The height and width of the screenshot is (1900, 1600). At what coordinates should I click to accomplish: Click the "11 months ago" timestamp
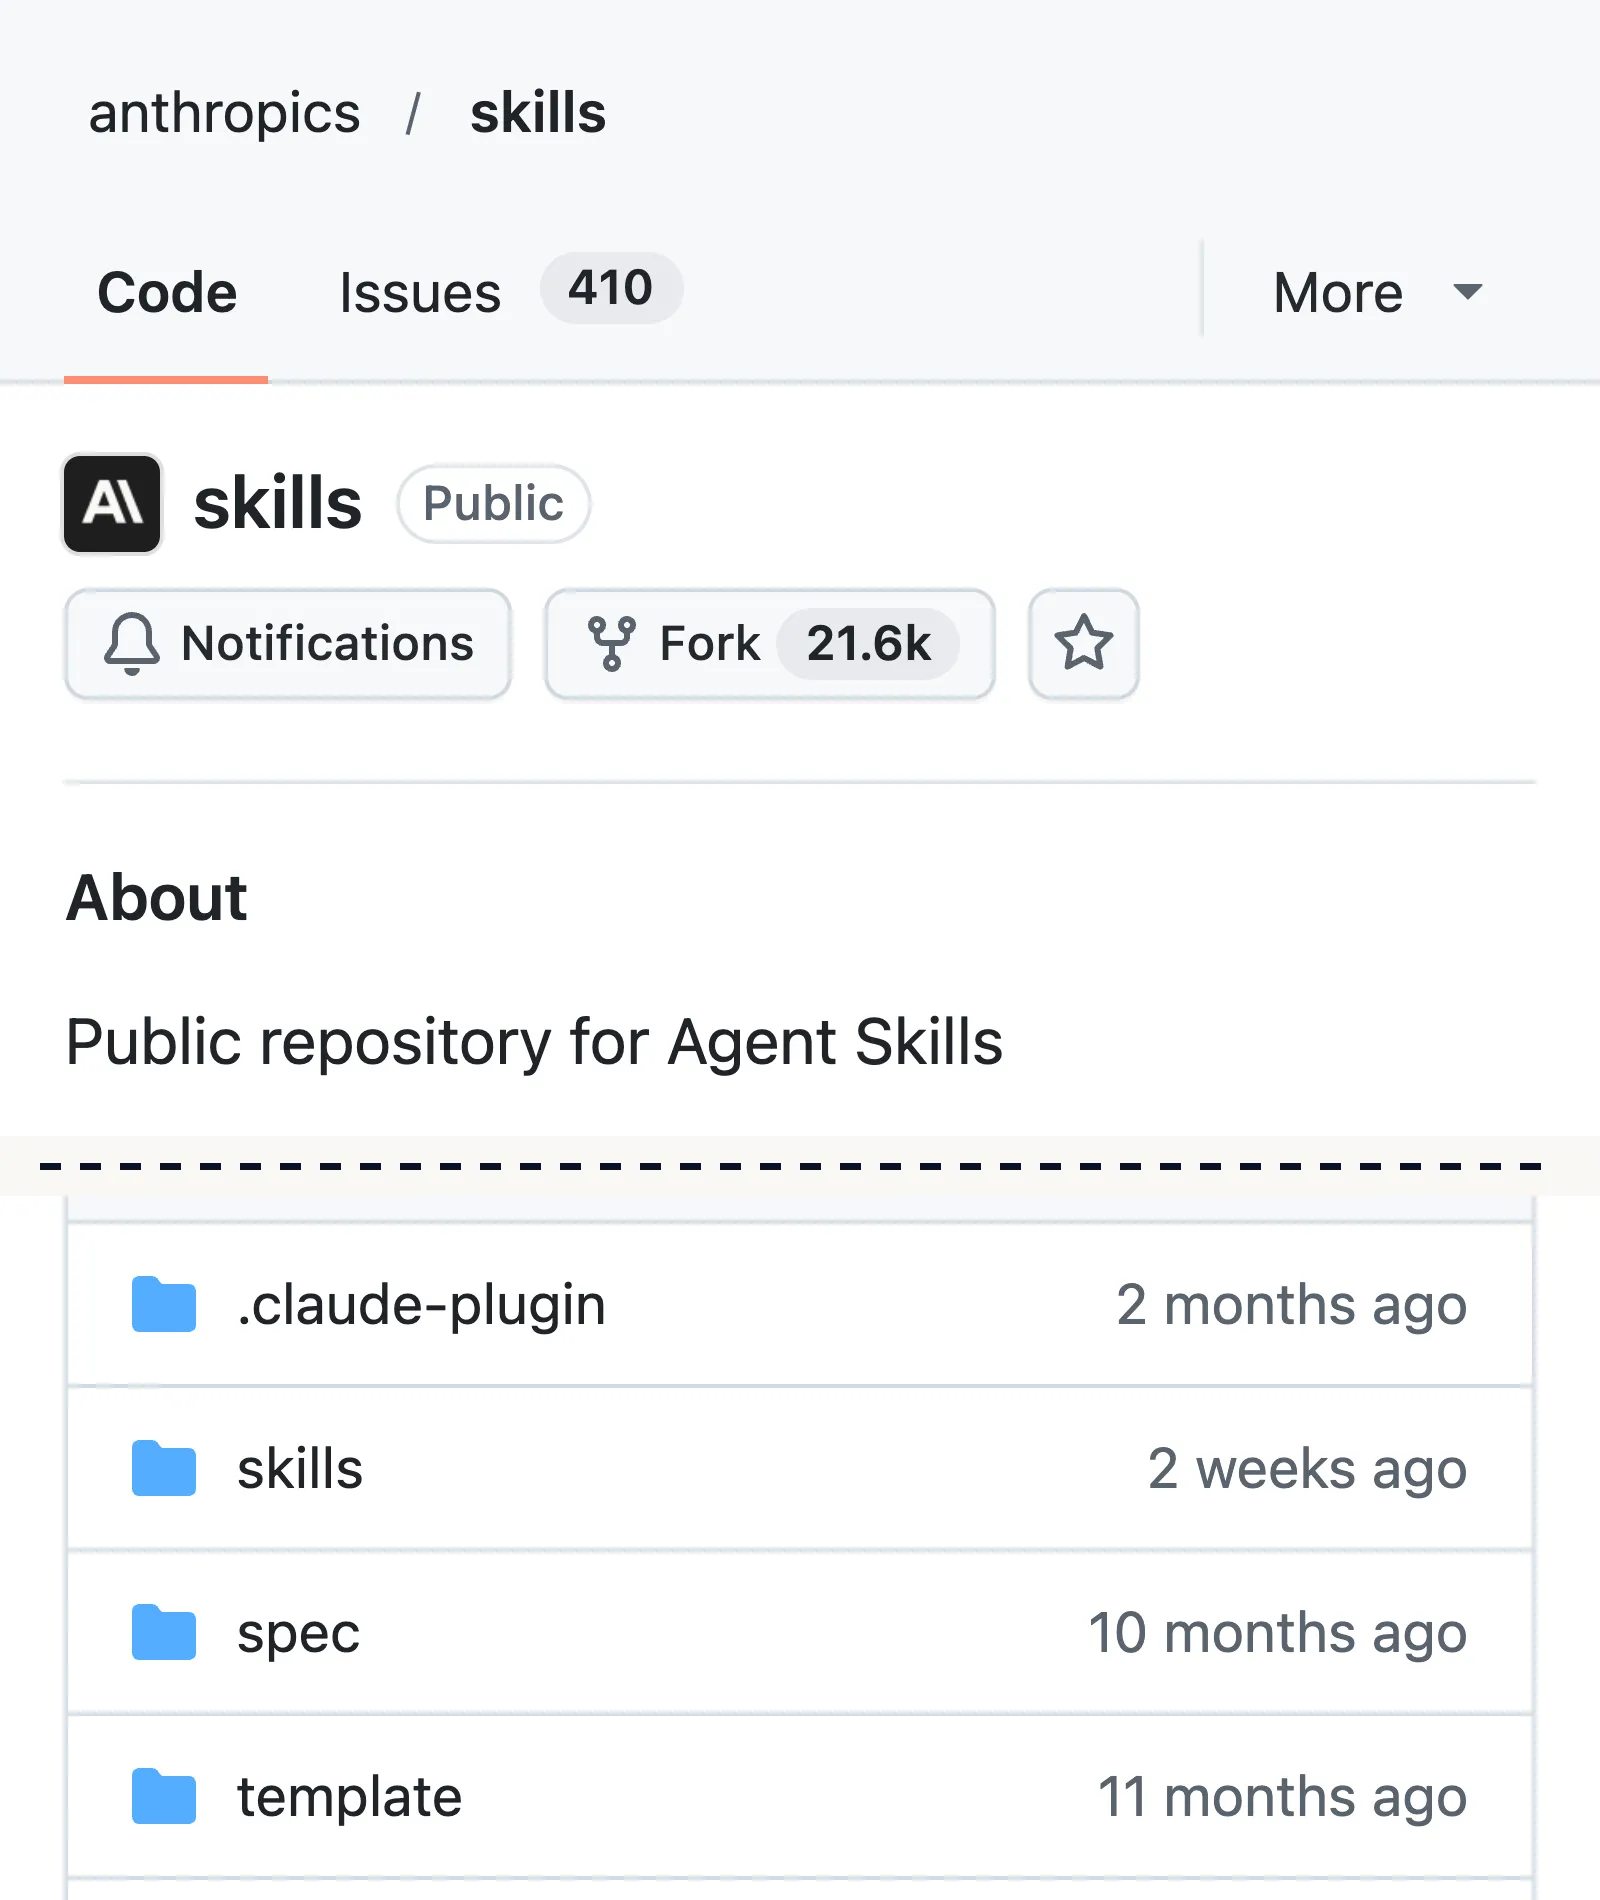tap(1283, 1797)
